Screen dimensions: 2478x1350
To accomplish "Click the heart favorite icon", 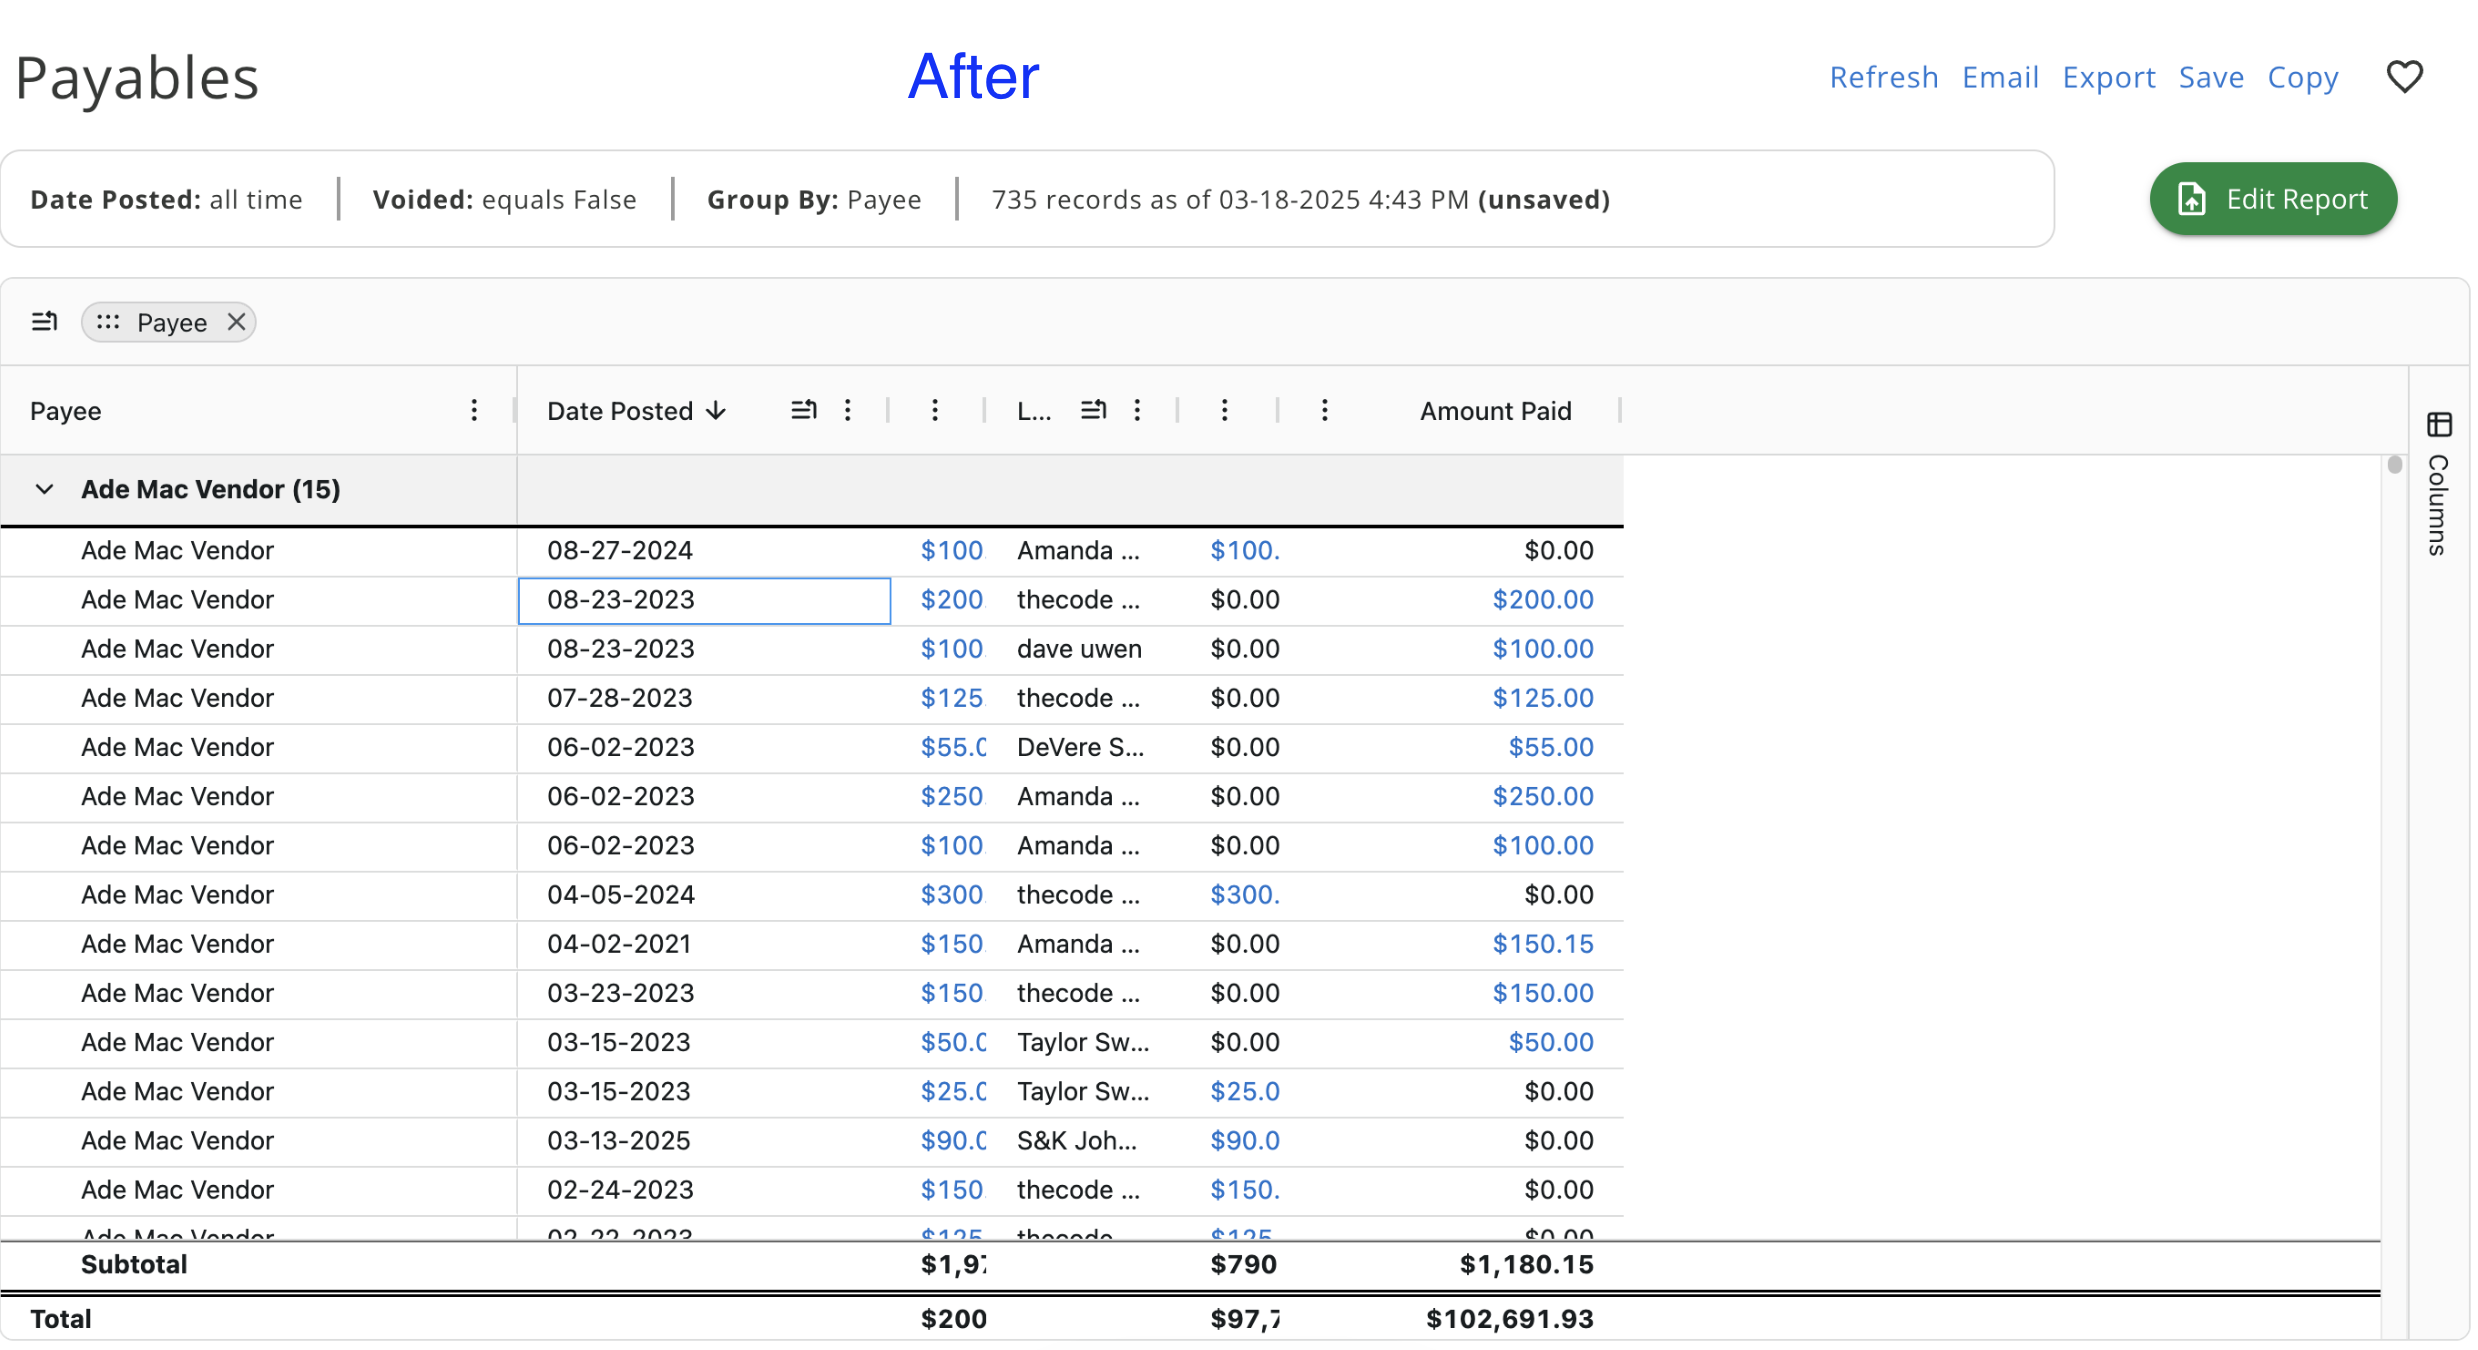I will pos(2403,77).
